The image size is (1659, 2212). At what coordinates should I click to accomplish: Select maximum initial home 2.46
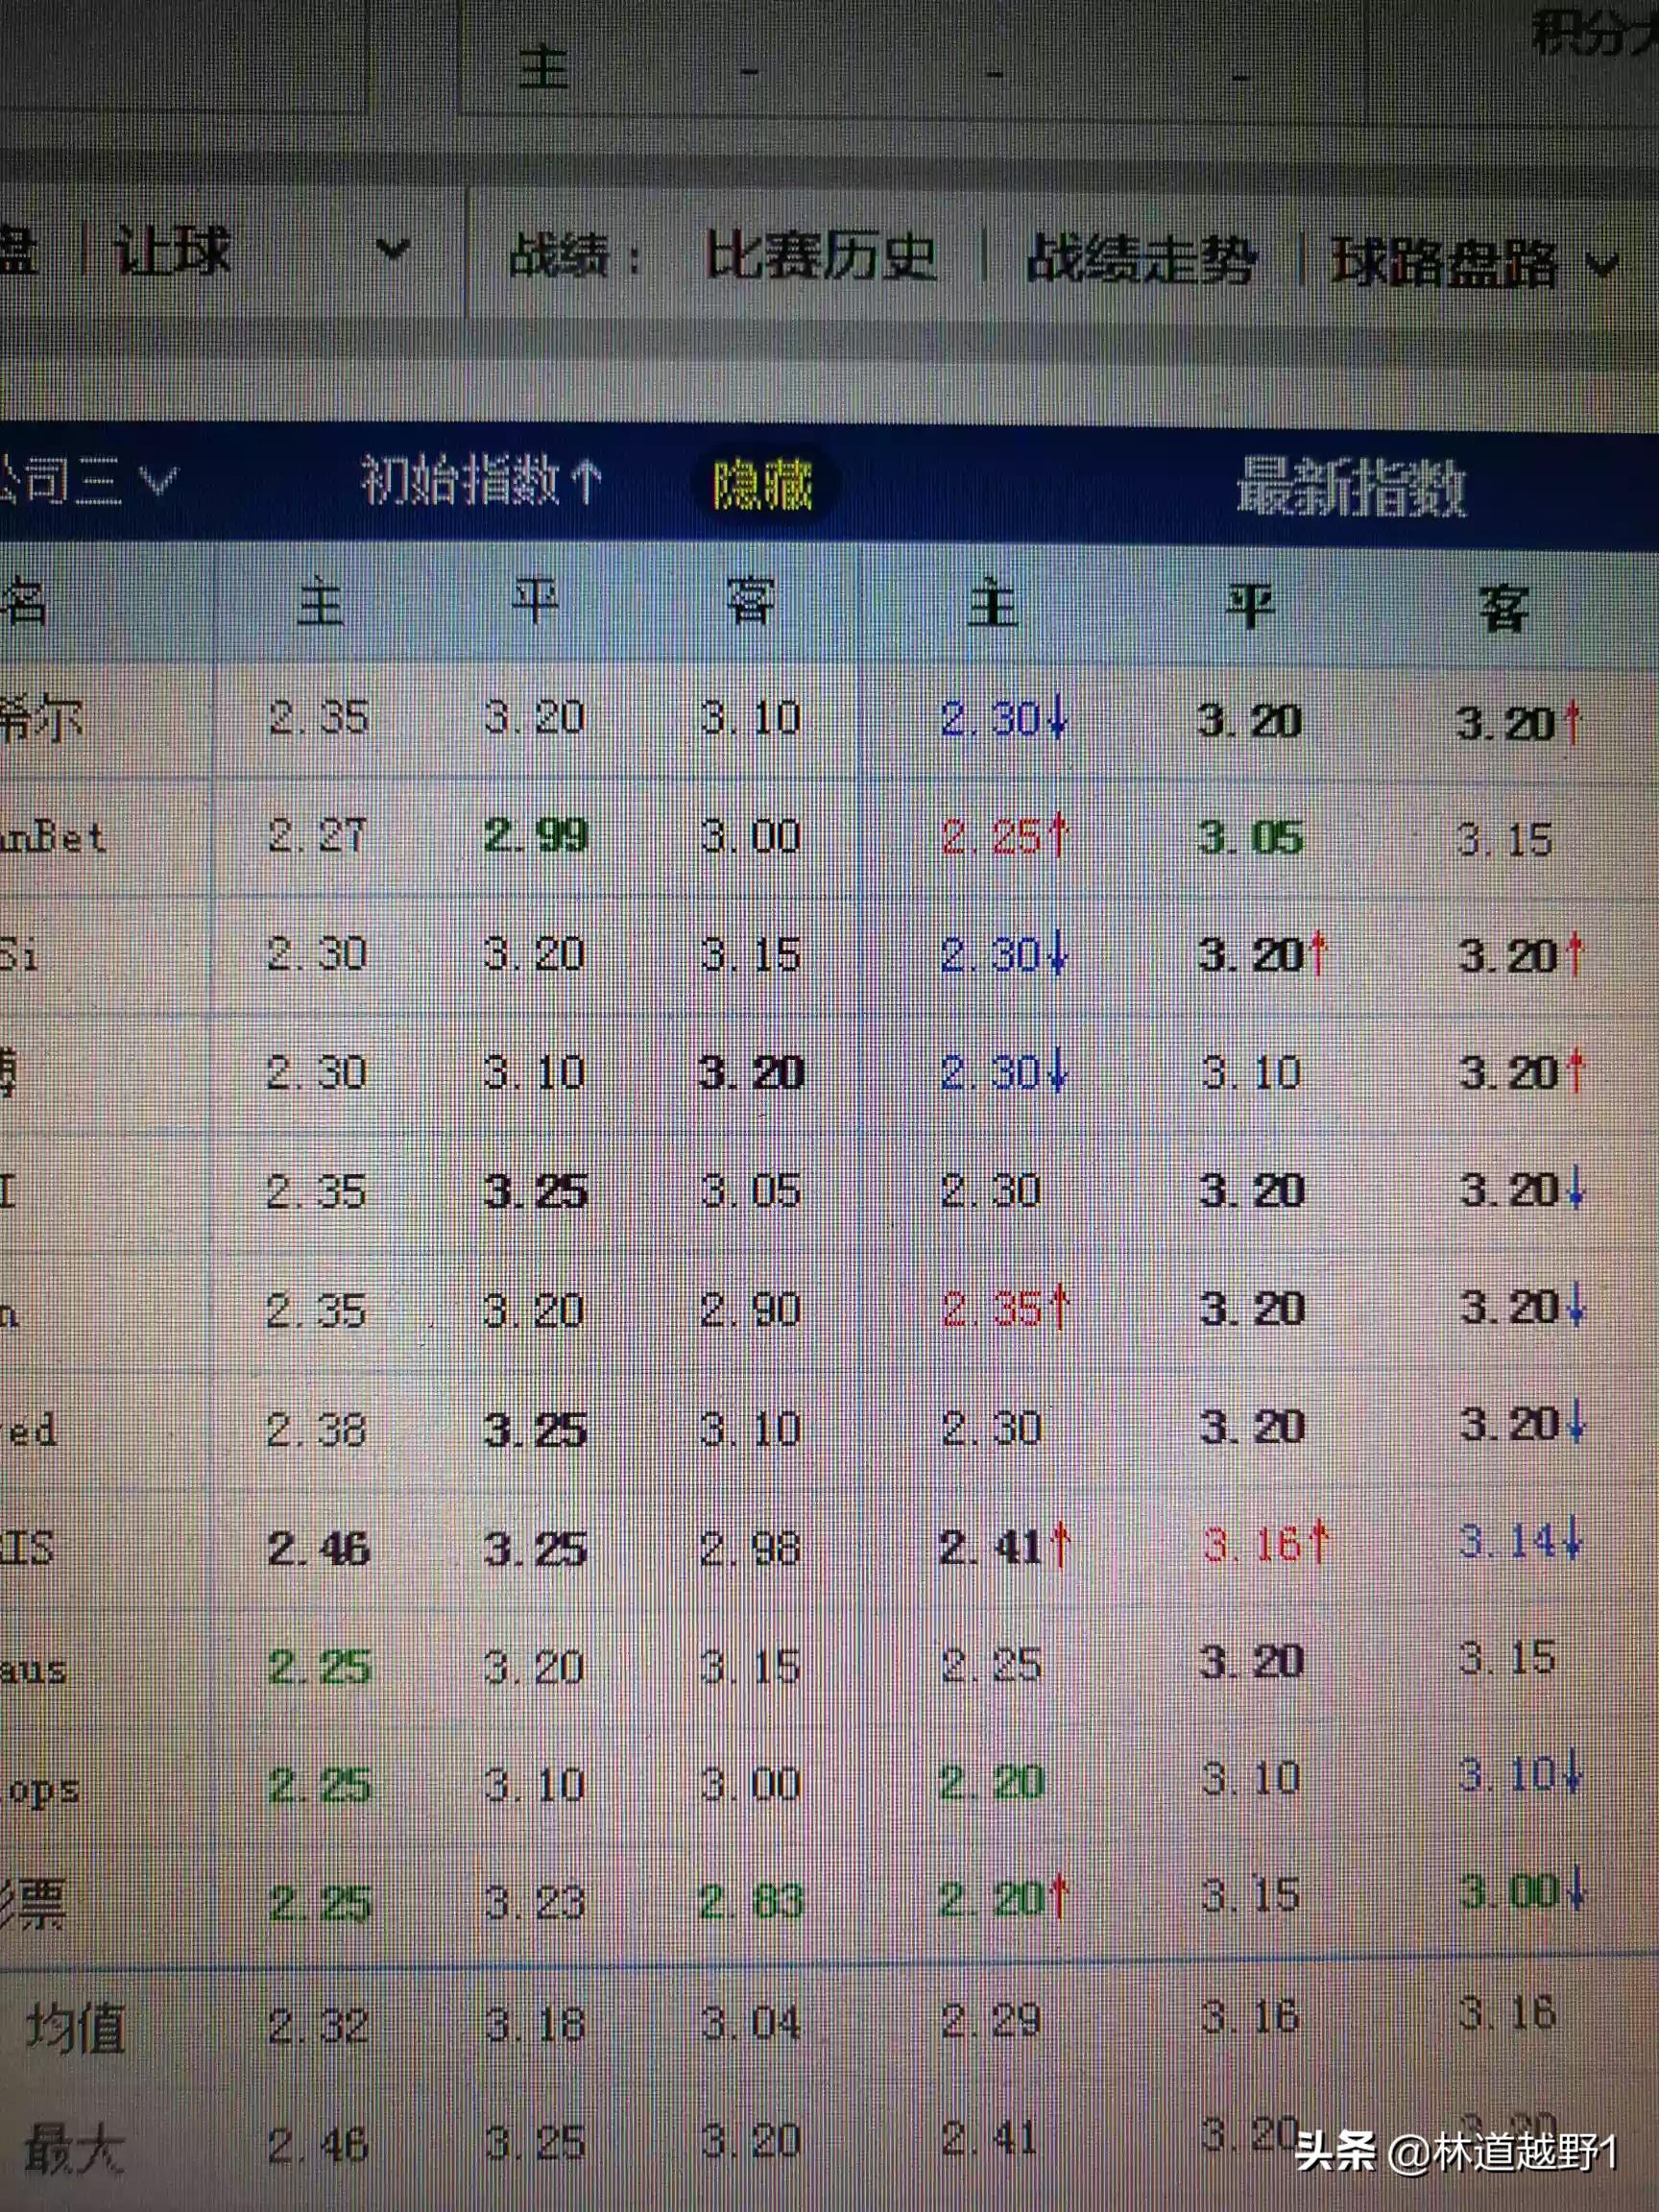[x=318, y=2146]
